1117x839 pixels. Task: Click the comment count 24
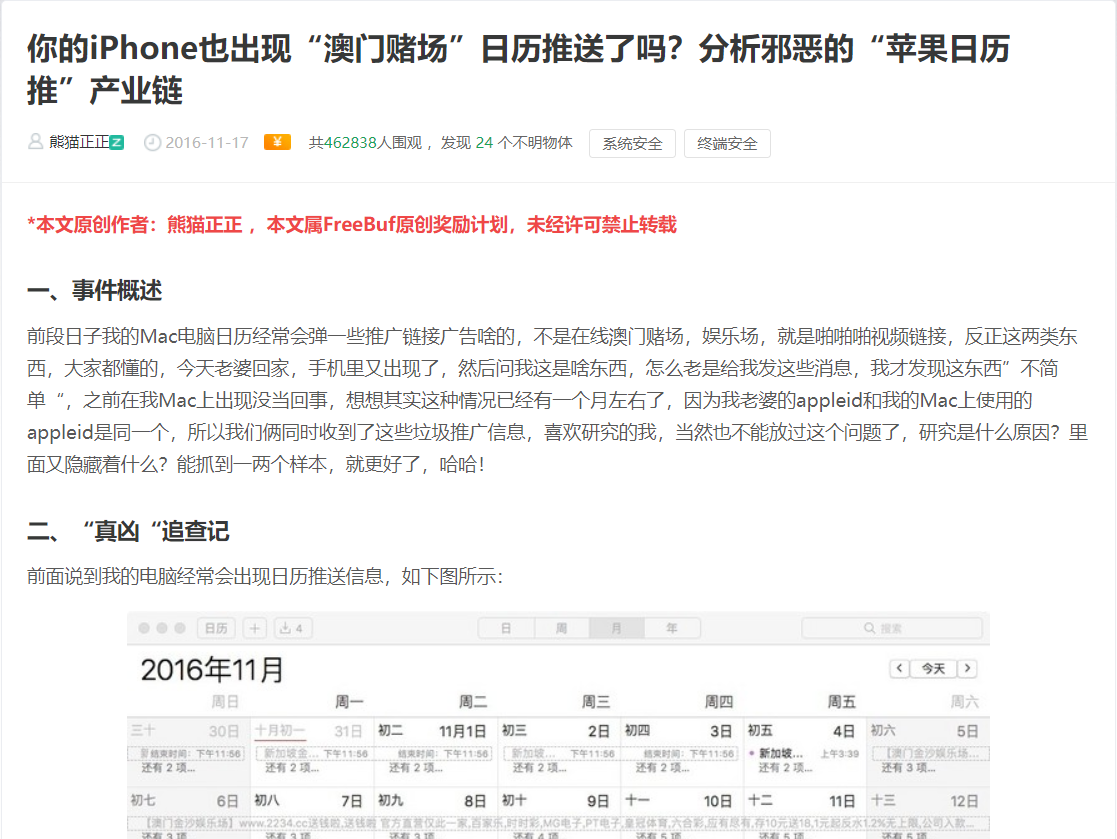point(484,142)
